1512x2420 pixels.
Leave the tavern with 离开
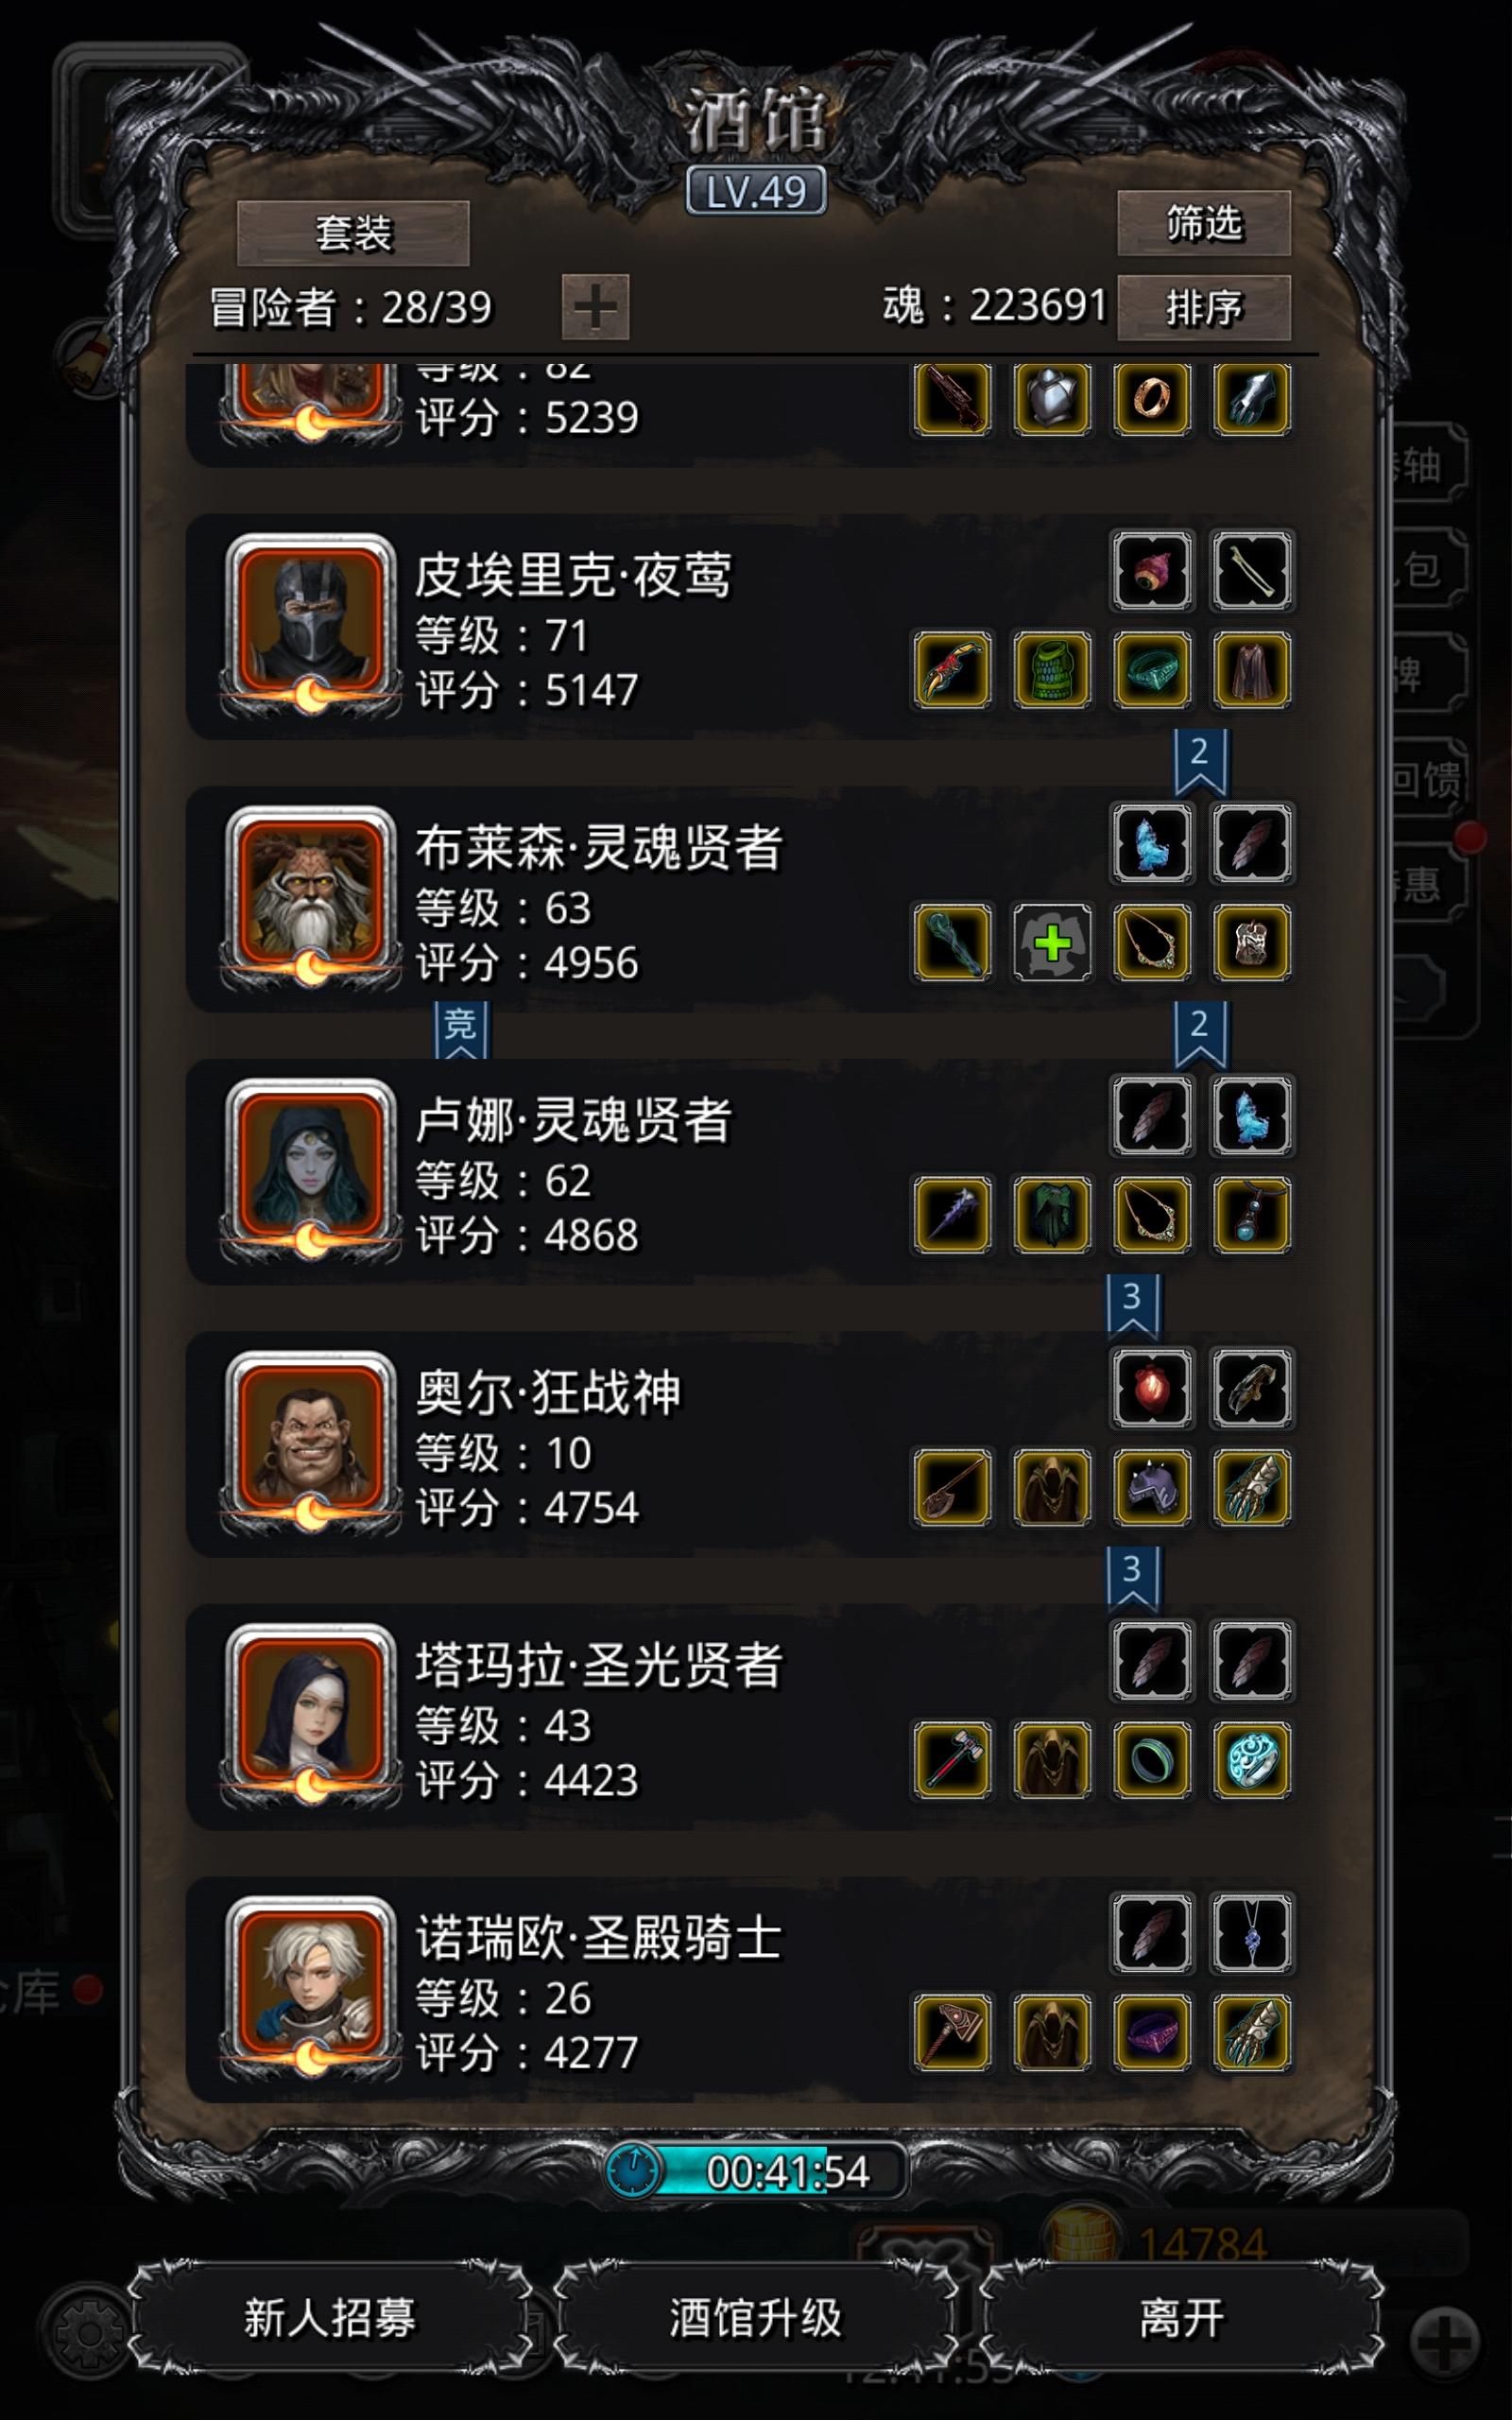[x=1182, y=2317]
